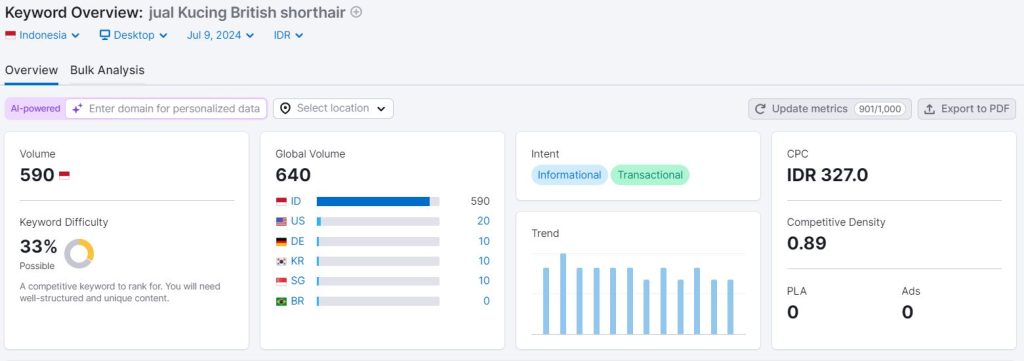Click the location pin icon
1024x361 pixels.
tap(285, 108)
